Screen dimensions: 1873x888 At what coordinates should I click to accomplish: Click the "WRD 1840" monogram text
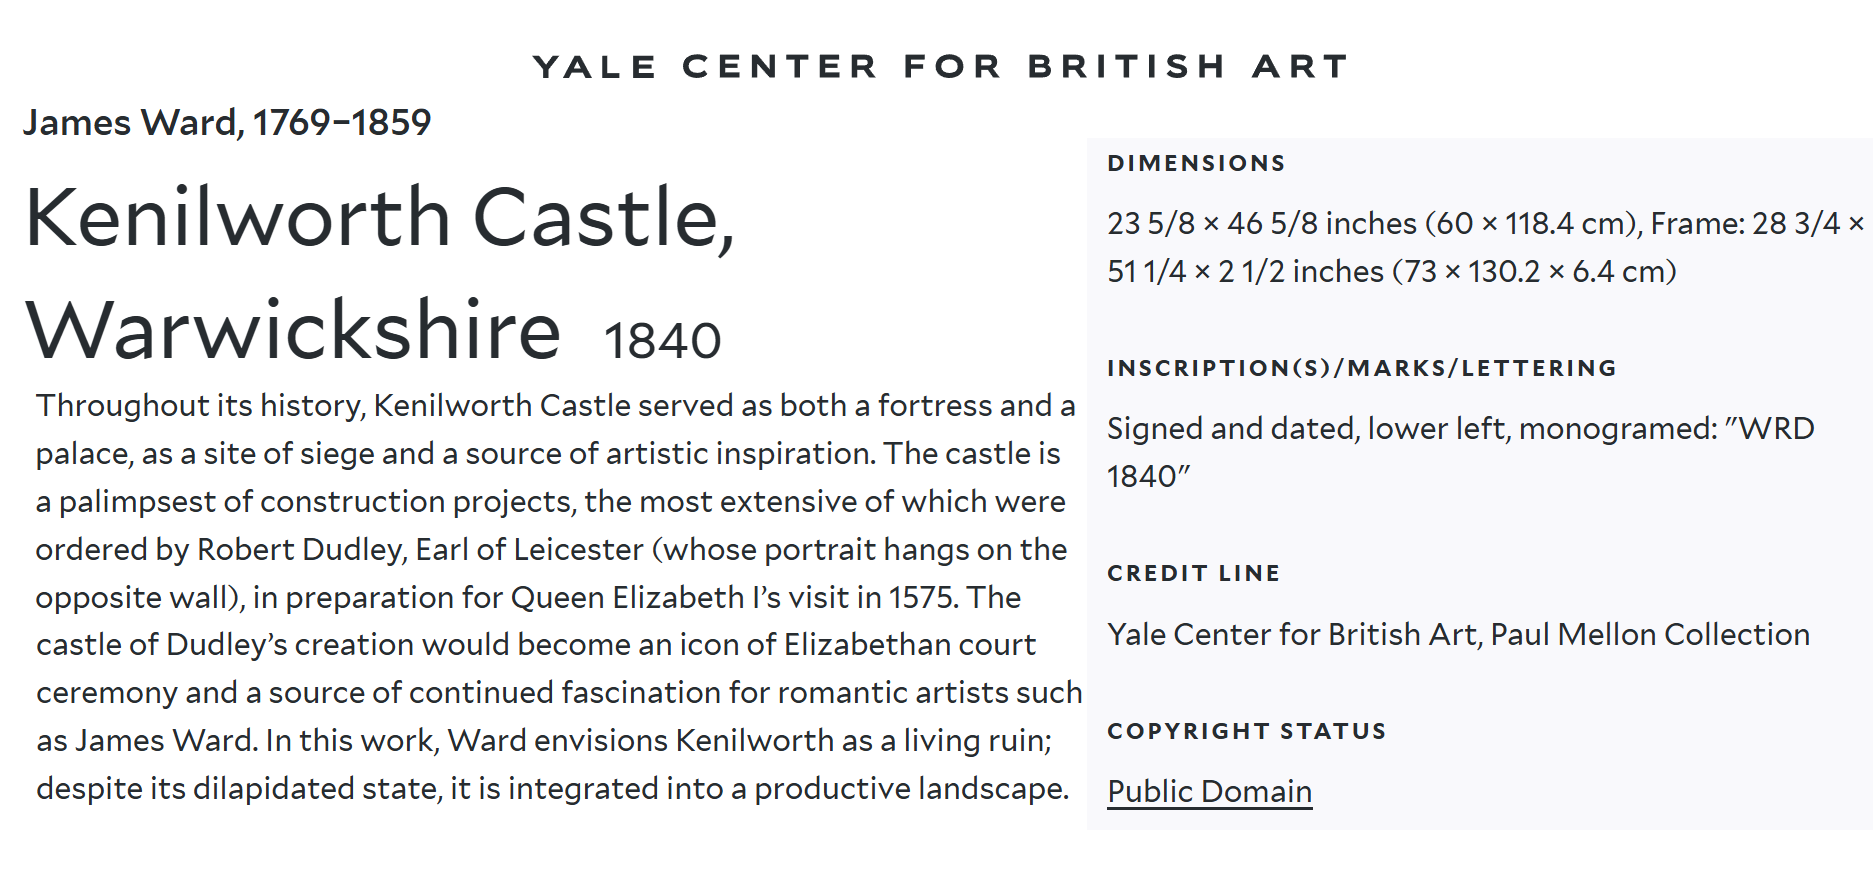pos(1460,452)
